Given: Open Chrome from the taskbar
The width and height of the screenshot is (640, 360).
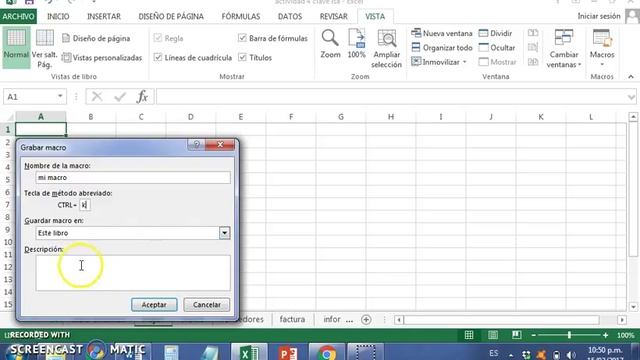Looking at the screenshot, I should 327,352.
